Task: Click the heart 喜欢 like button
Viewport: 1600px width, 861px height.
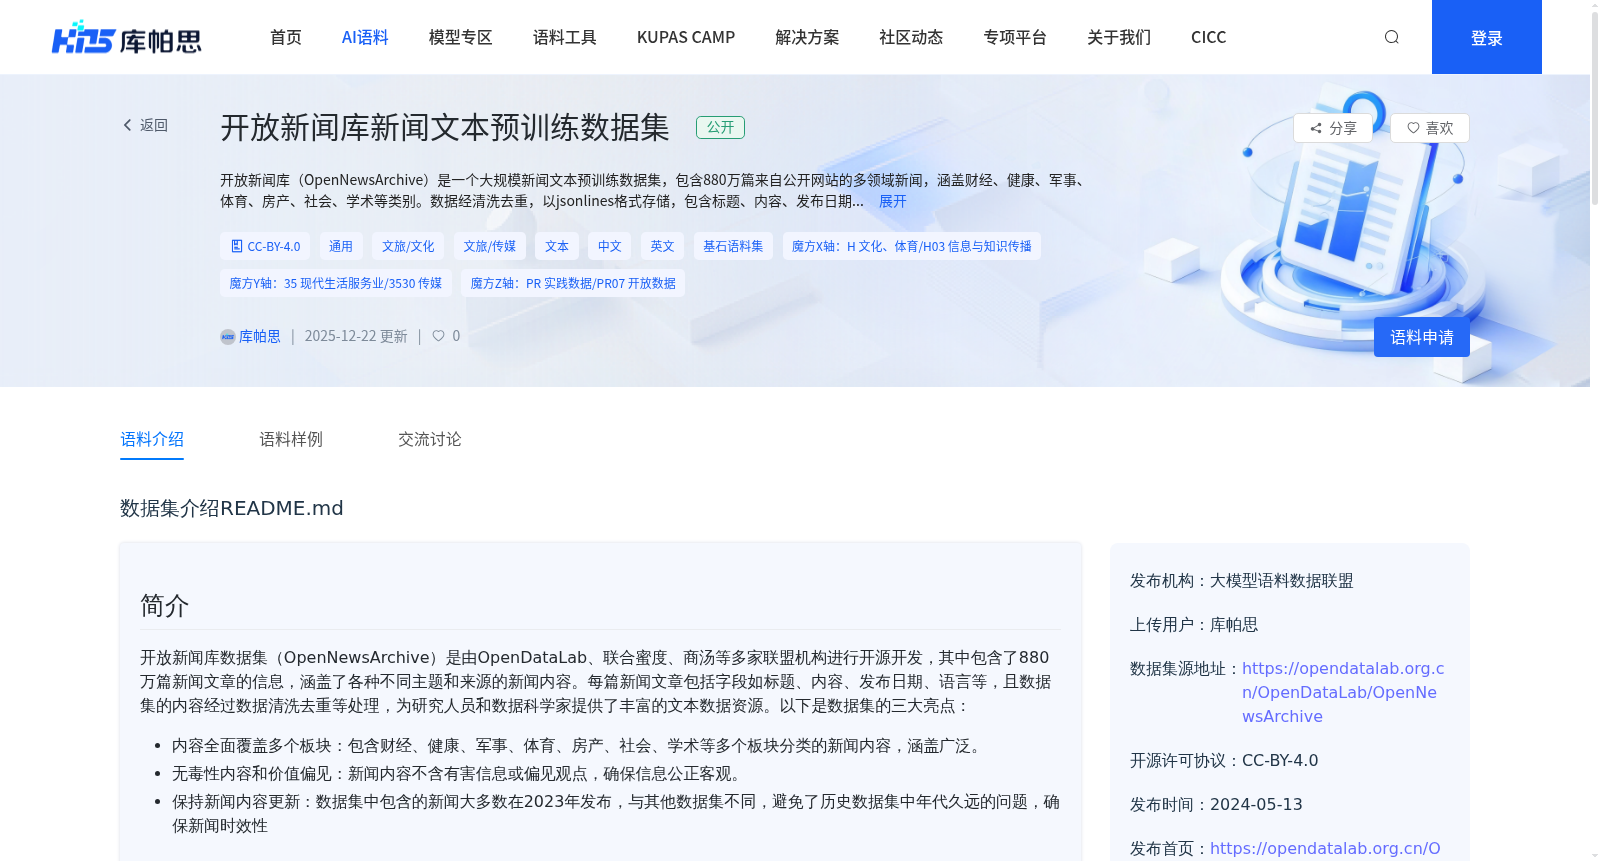Action: [x=1430, y=128]
